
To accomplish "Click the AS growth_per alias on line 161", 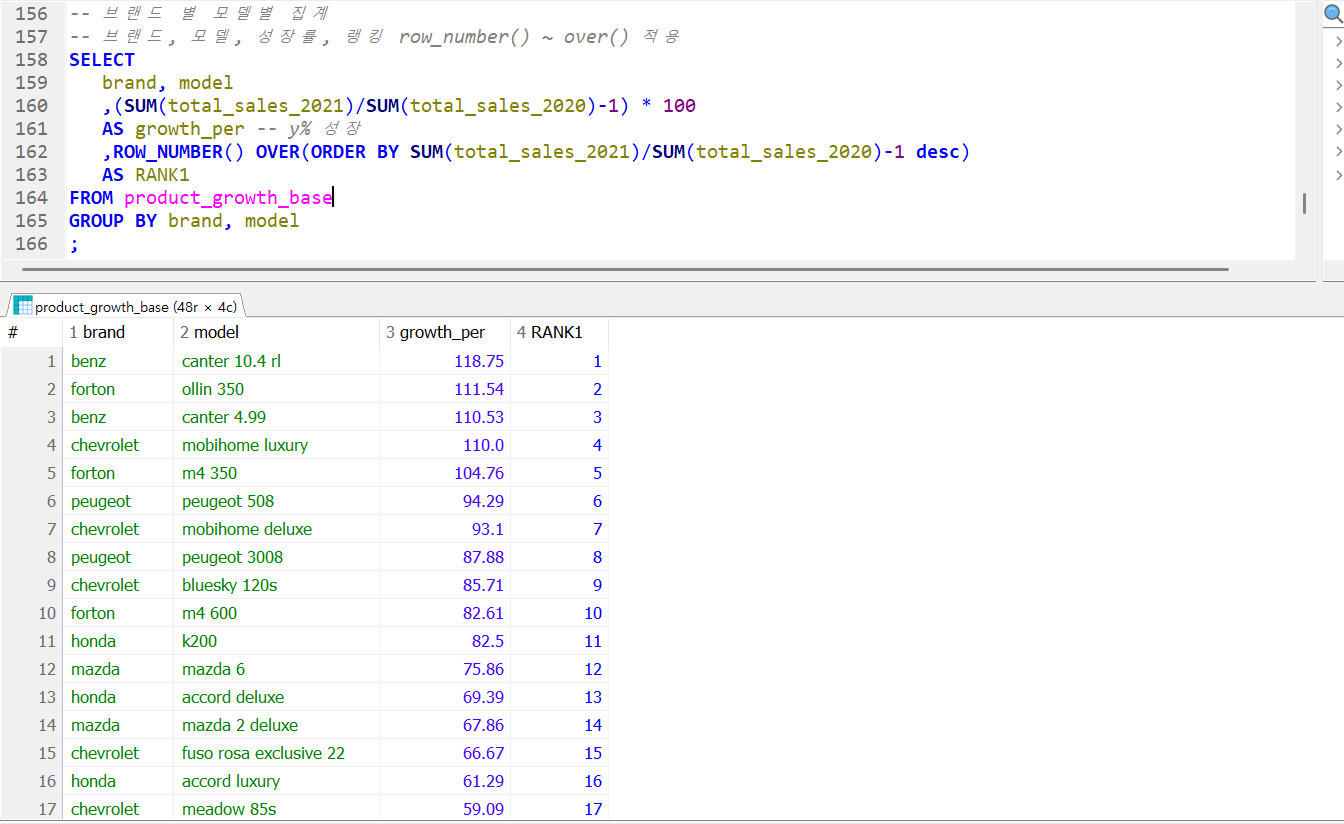I will pos(173,129).
